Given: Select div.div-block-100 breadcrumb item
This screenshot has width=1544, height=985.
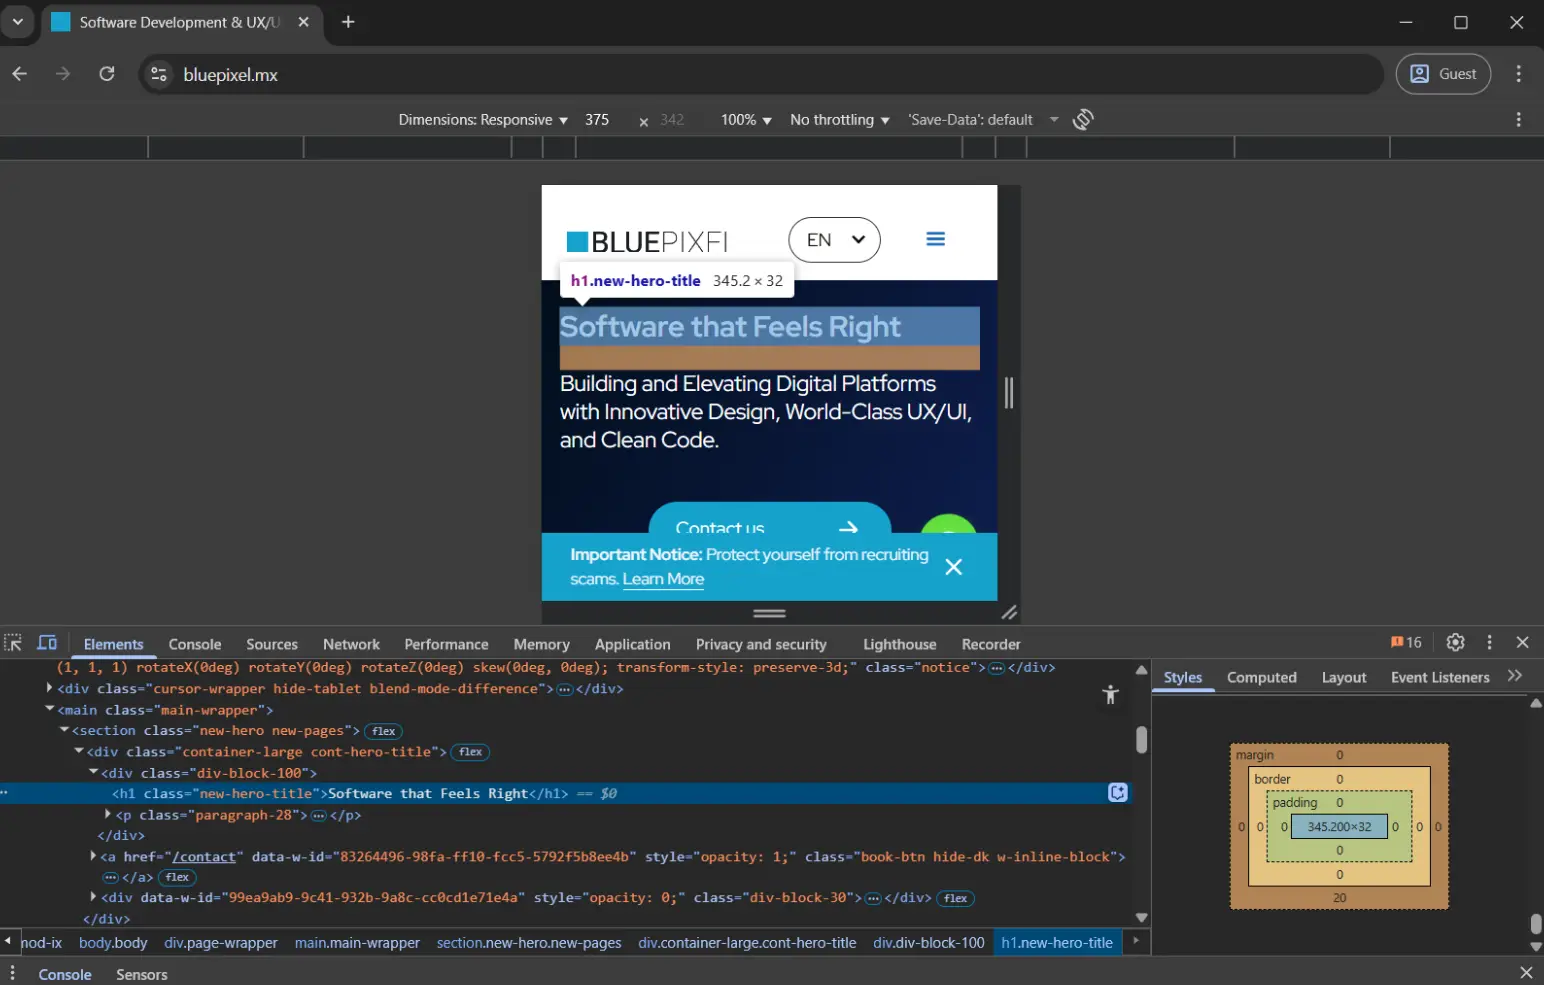Looking at the screenshot, I should 929,942.
